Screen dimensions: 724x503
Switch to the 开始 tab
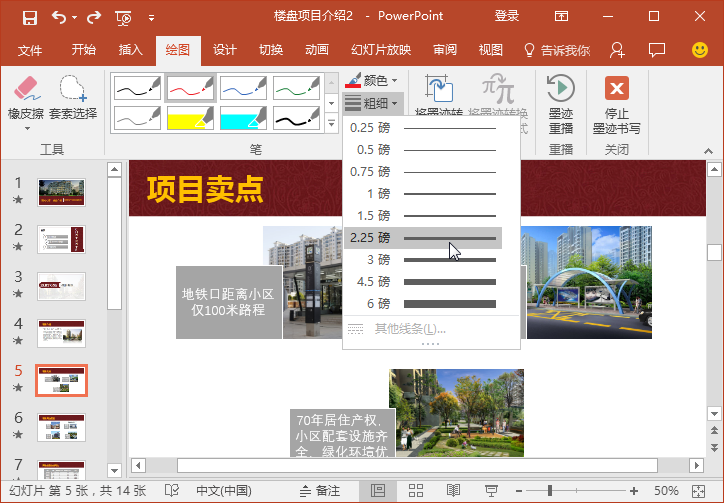click(x=84, y=50)
